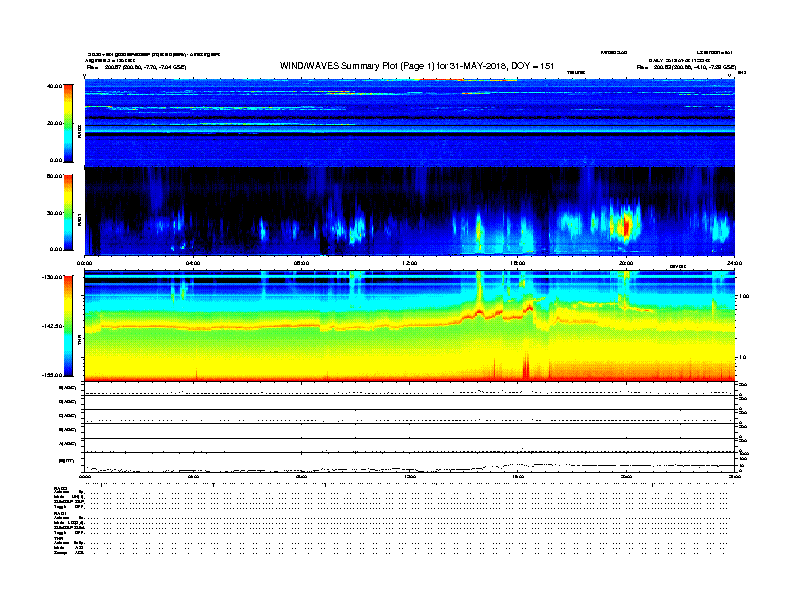792x612 pixels.
Task: Click the 20:00 tick label under RAD1 panel
Action: [x=626, y=263]
